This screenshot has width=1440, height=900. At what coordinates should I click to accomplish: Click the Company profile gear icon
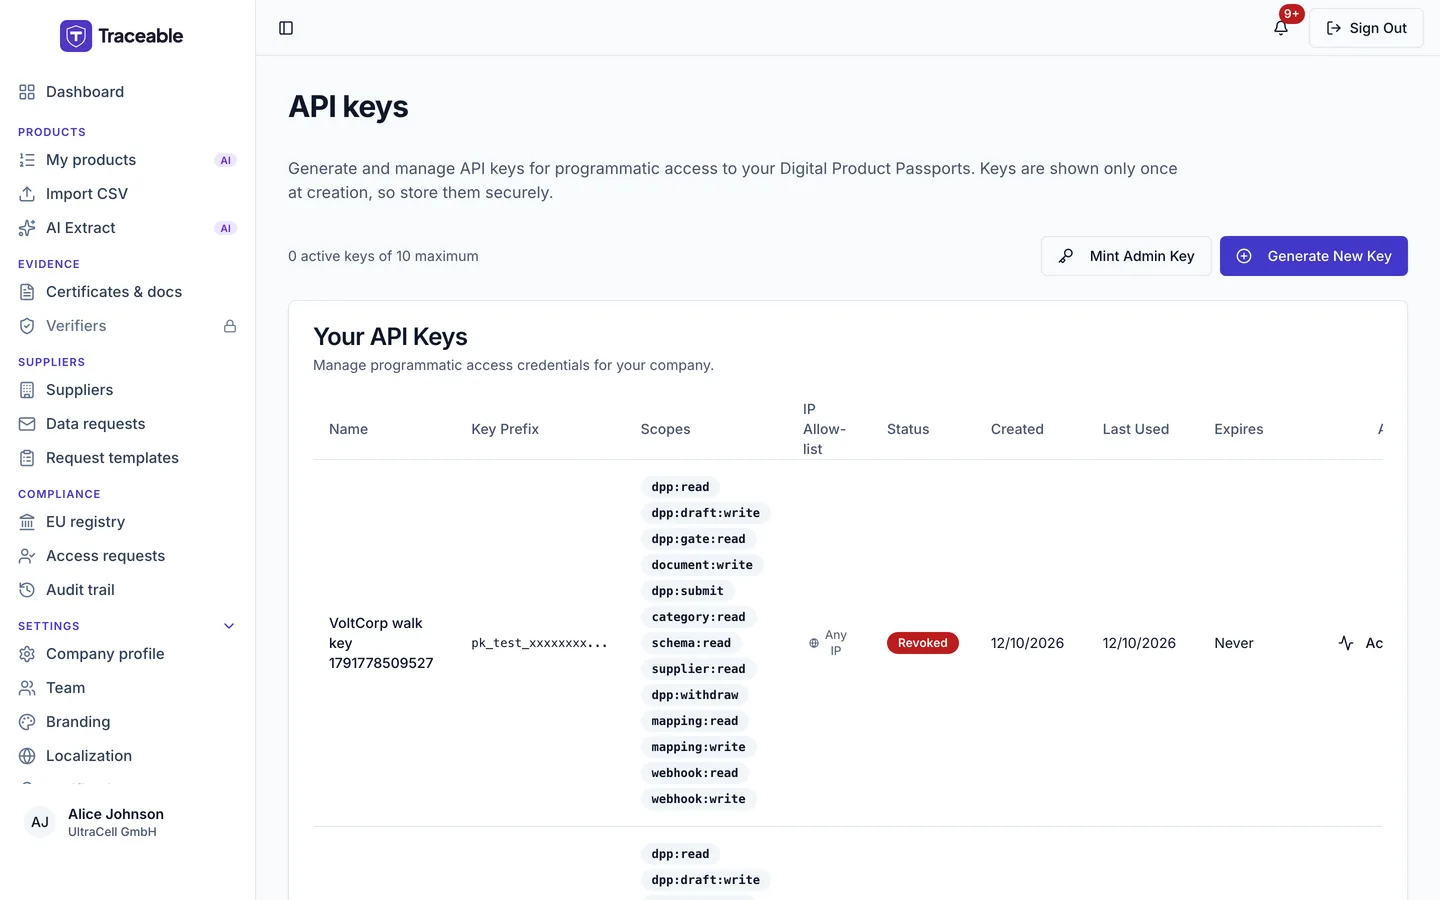pos(27,654)
